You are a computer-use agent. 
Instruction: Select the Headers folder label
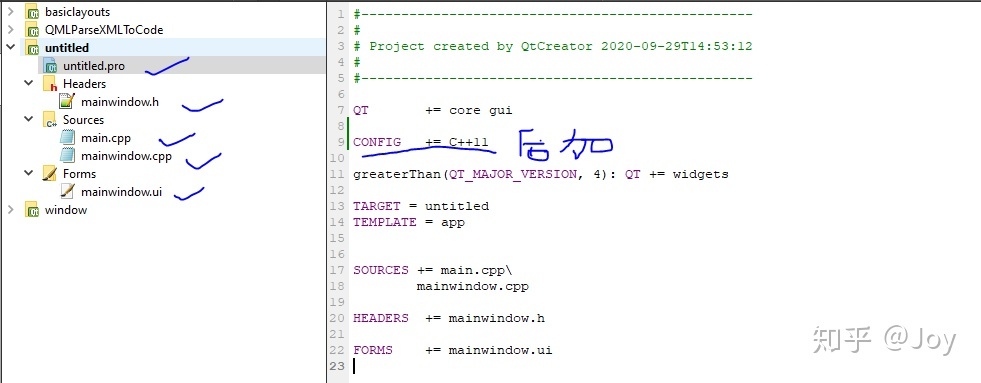[84, 83]
